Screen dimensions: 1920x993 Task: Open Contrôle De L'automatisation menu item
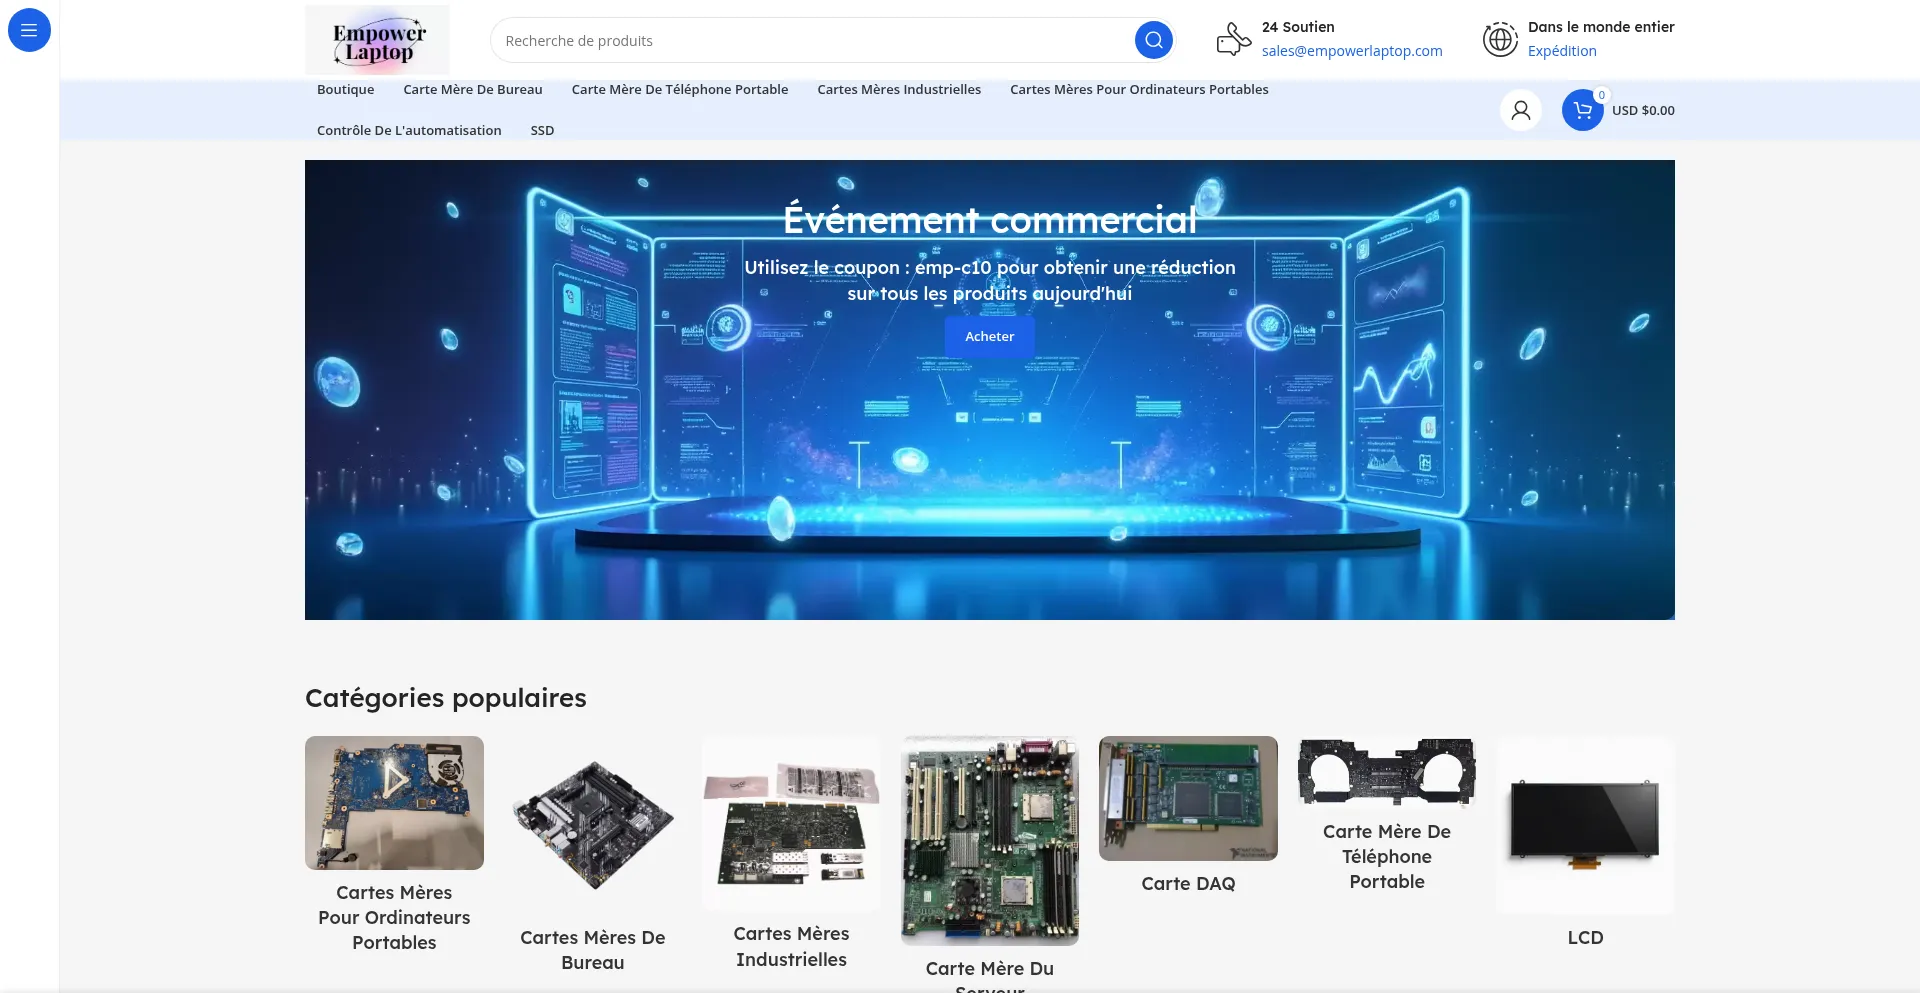coord(409,130)
